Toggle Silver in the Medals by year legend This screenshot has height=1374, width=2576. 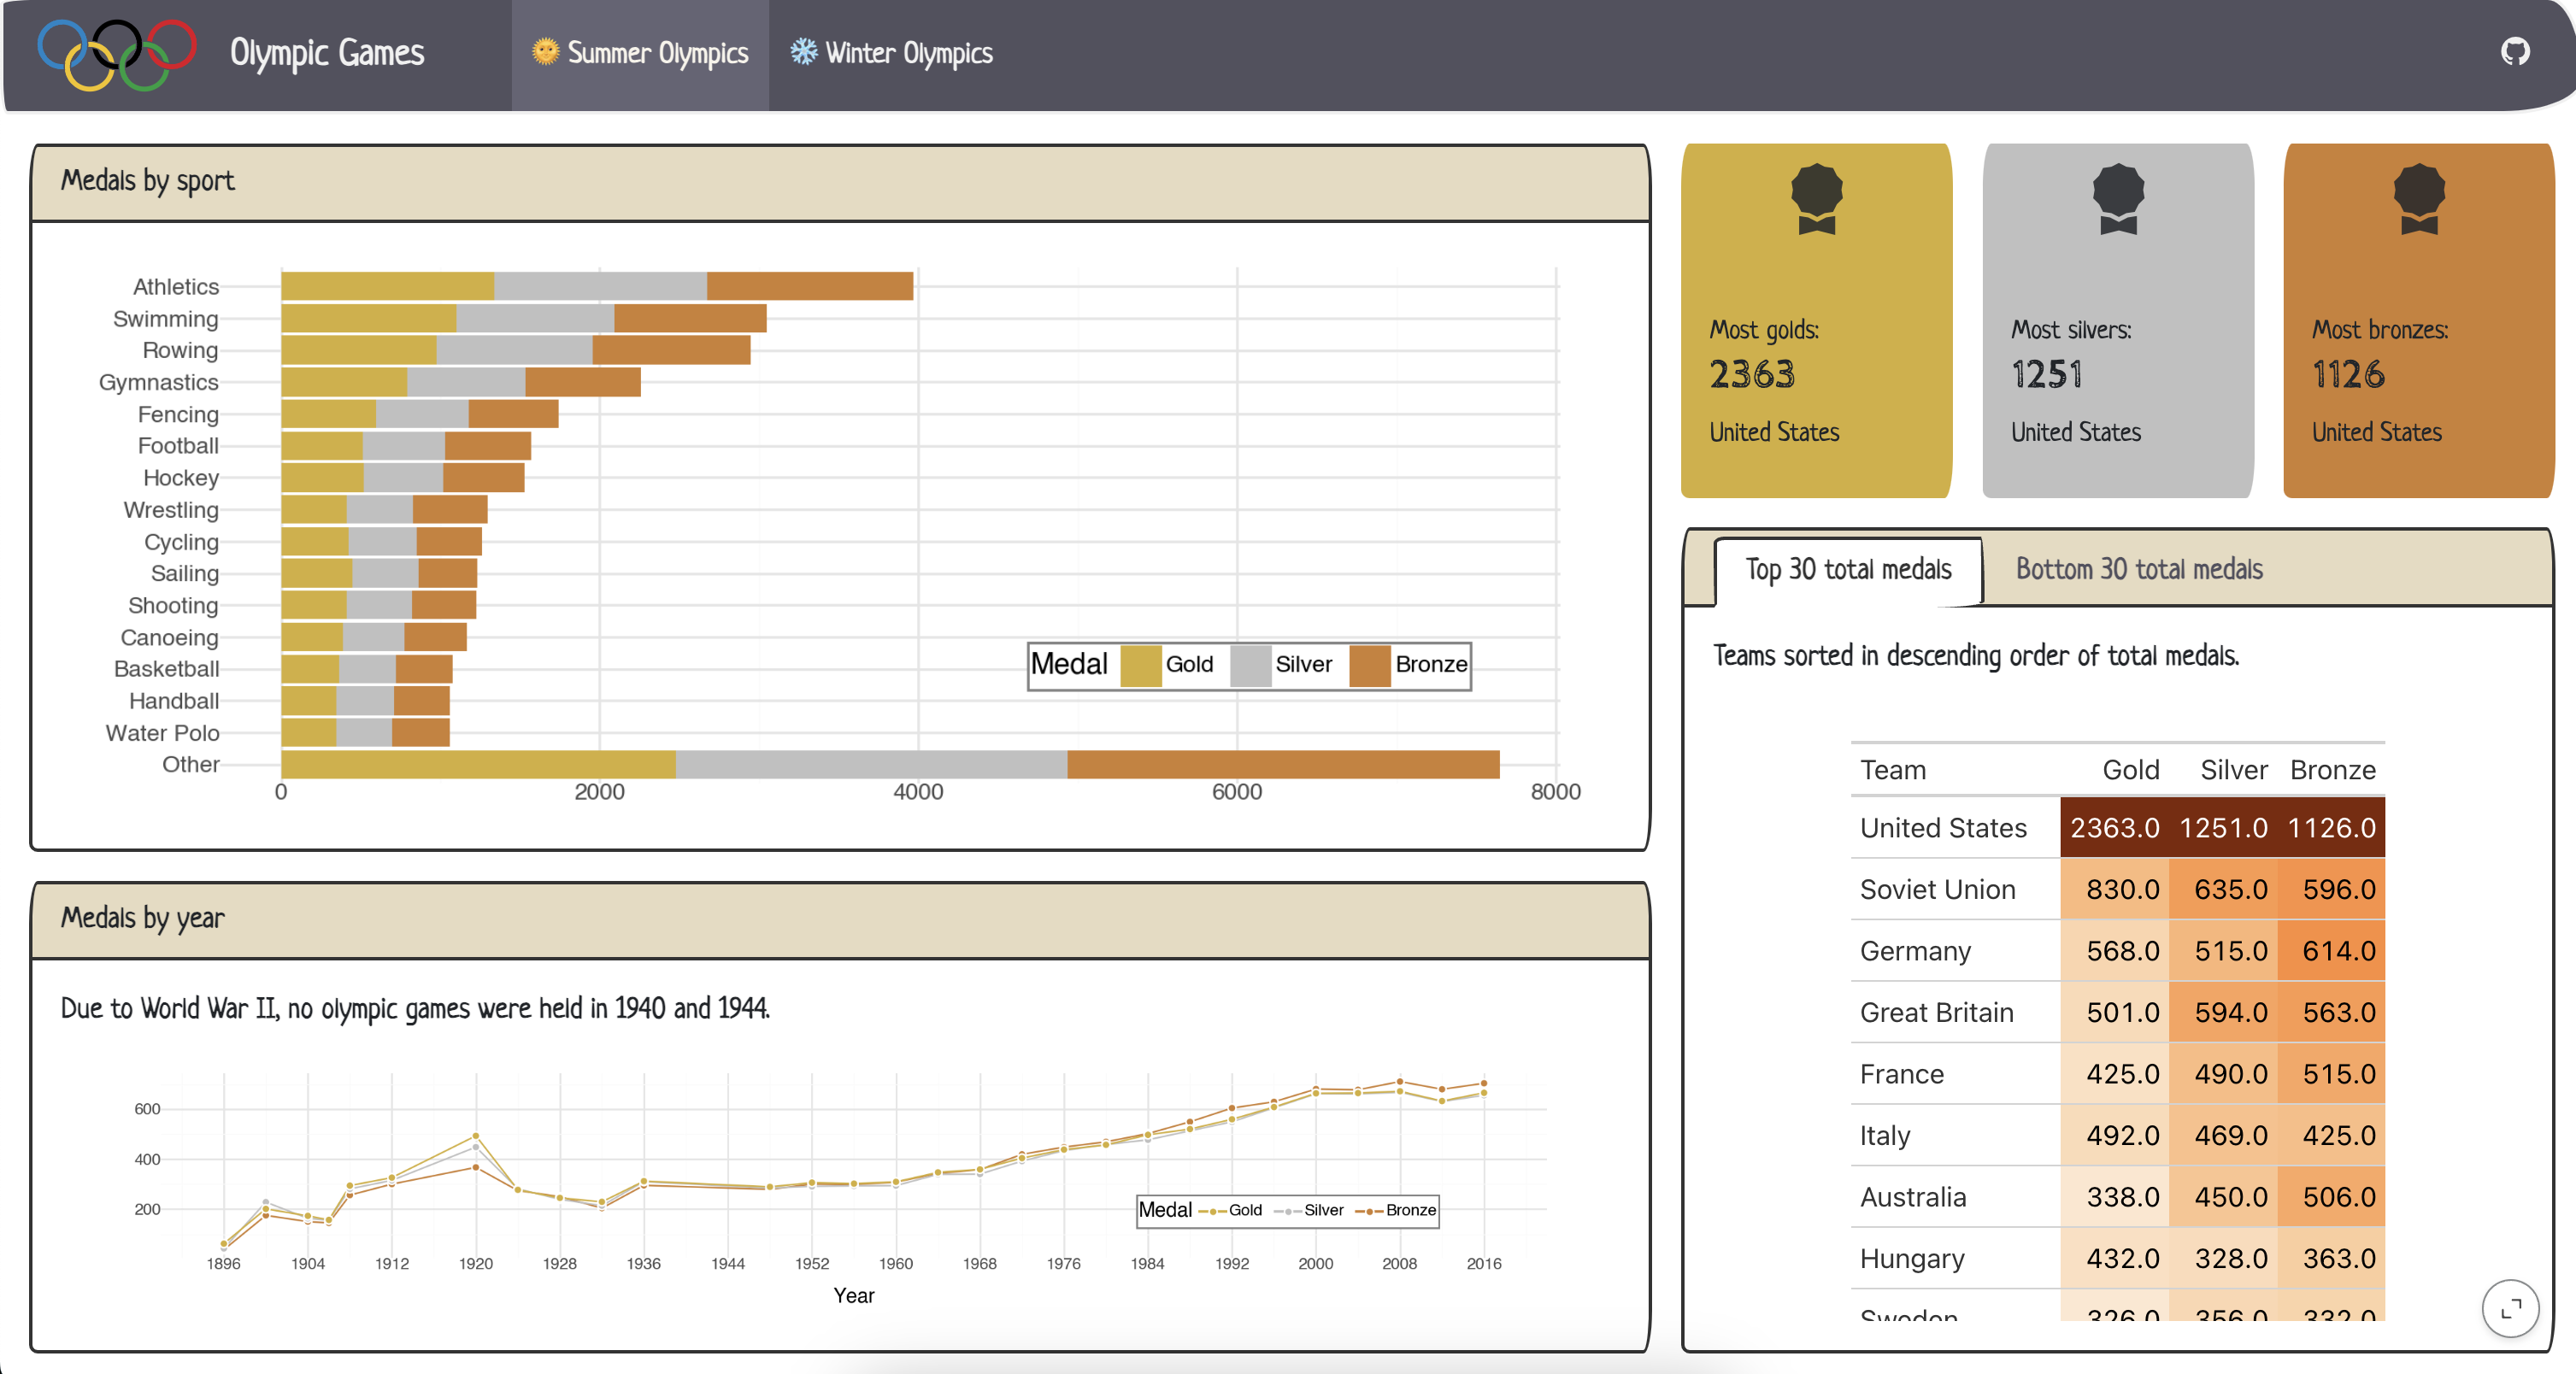point(1289,1210)
